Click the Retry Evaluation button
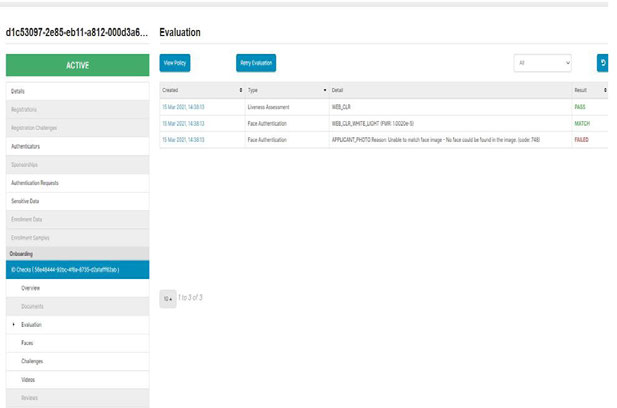Viewport: 617px width, 408px height. coord(255,63)
